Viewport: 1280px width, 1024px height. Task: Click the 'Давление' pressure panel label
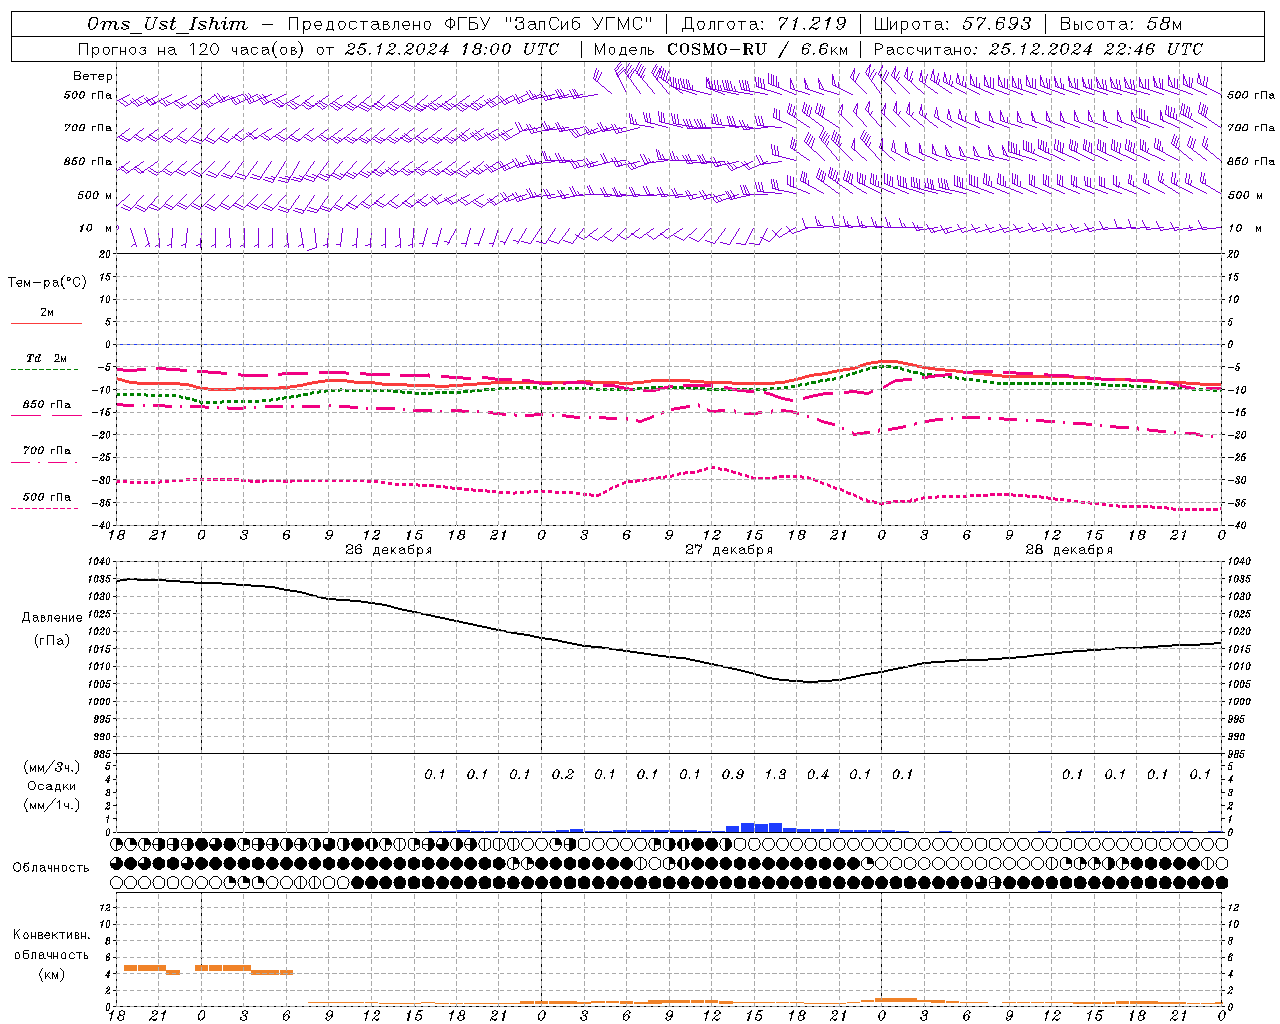[52, 618]
